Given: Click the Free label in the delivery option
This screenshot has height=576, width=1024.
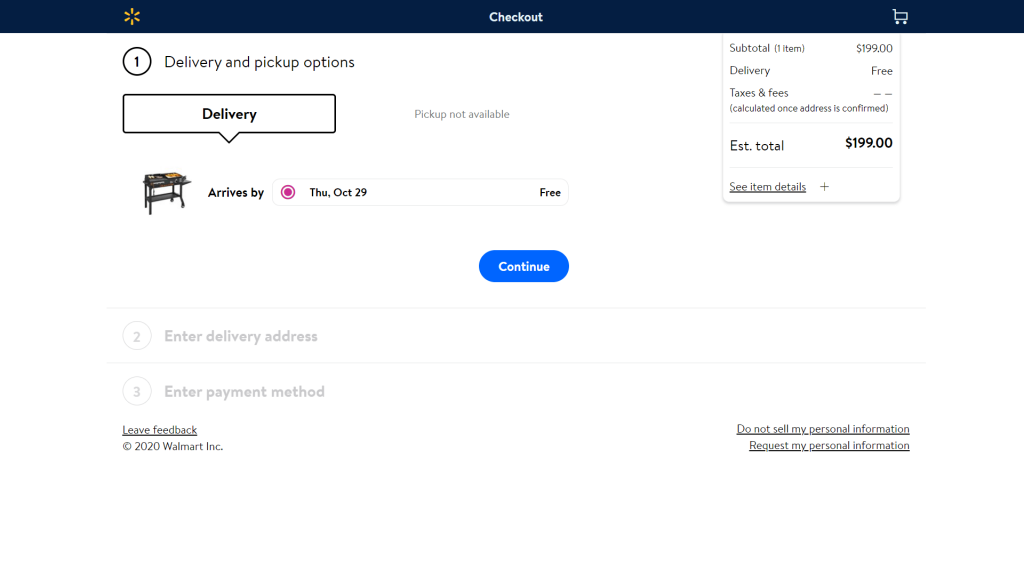Looking at the screenshot, I should coord(550,192).
